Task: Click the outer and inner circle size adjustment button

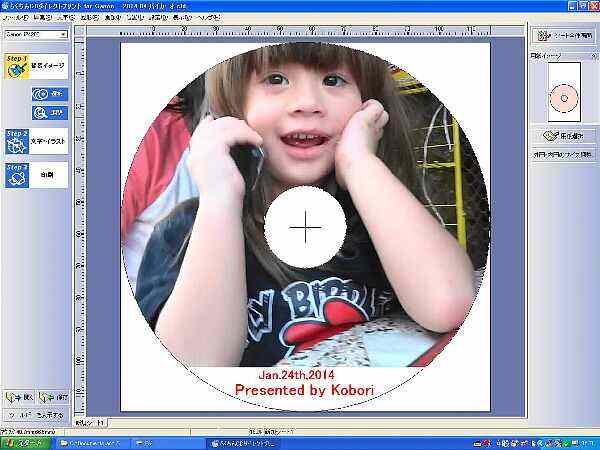Action: [x=564, y=155]
